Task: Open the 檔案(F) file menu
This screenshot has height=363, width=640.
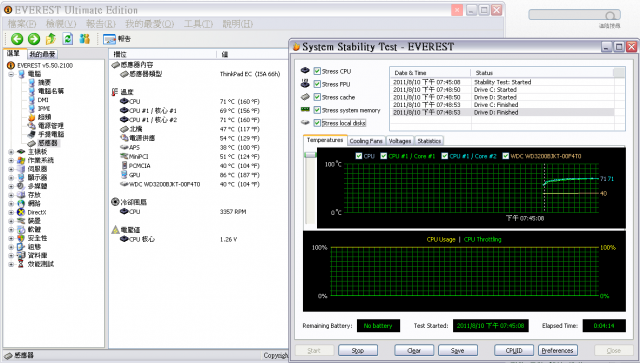Action: click(x=22, y=24)
